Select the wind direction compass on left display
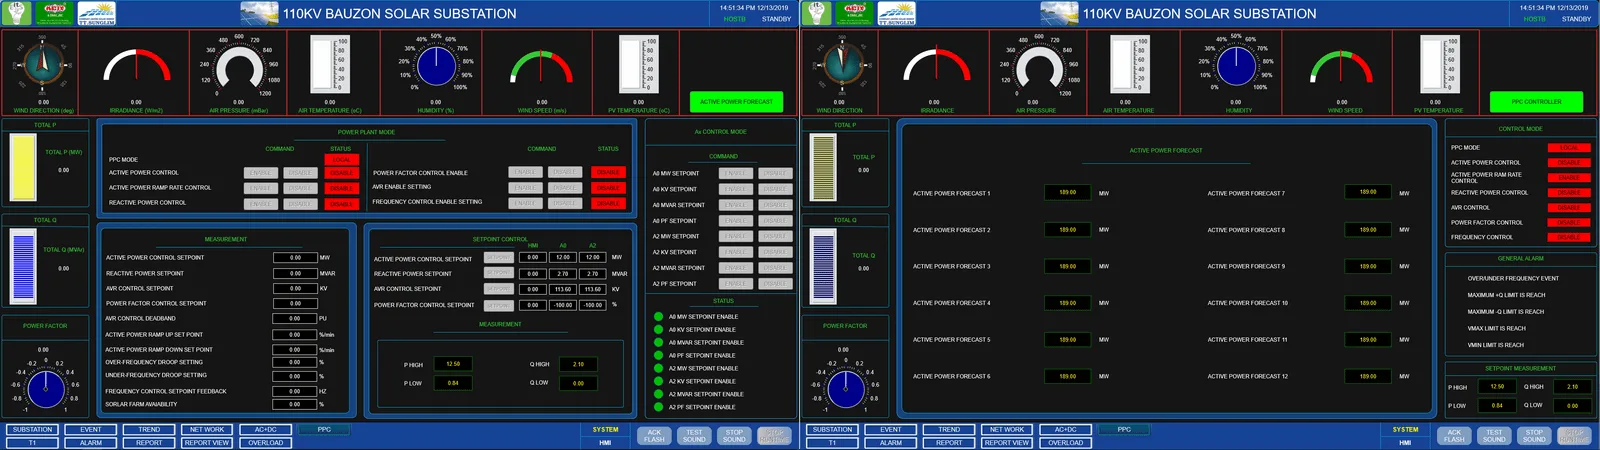Image resolution: width=1600 pixels, height=450 pixels. click(43, 65)
